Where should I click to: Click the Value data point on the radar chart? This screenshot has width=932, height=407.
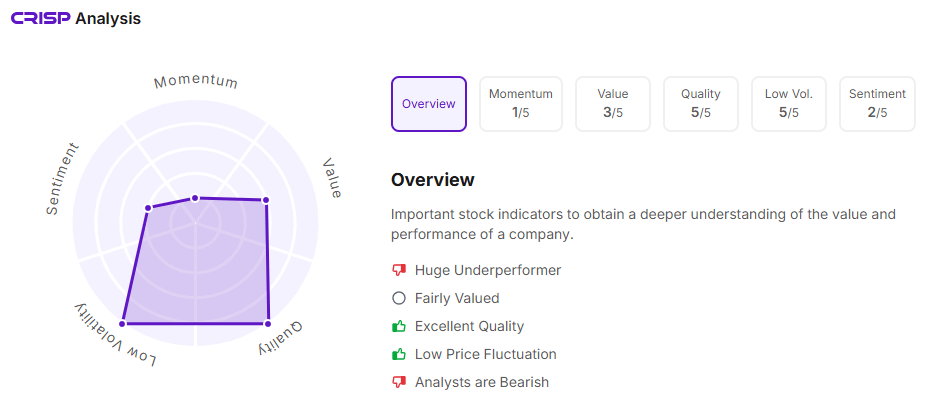click(x=266, y=201)
